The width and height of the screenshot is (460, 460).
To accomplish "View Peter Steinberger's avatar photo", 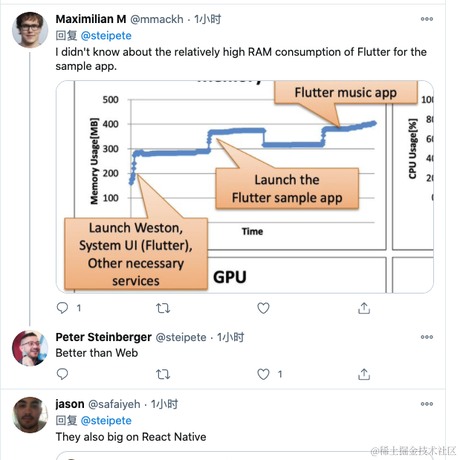I will click(x=30, y=348).
